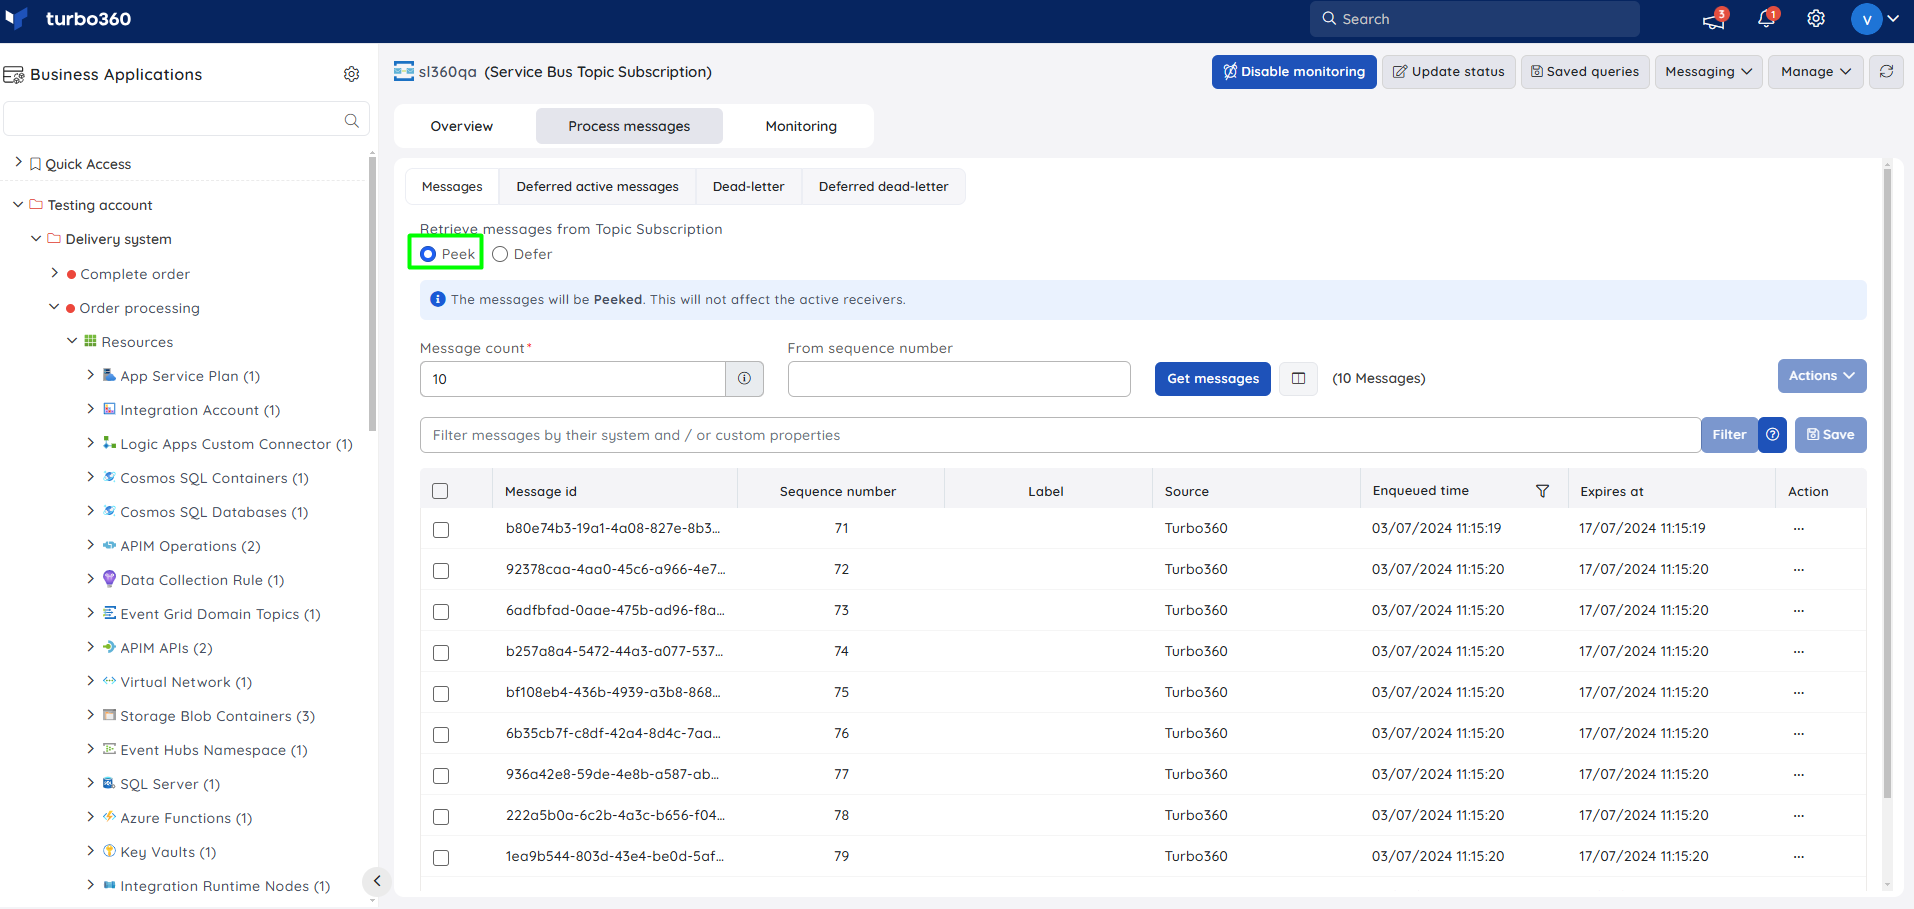Image resolution: width=1914 pixels, height=909 pixels.
Task: Open the Deferred dead-letter tab
Action: pyautogui.click(x=884, y=187)
